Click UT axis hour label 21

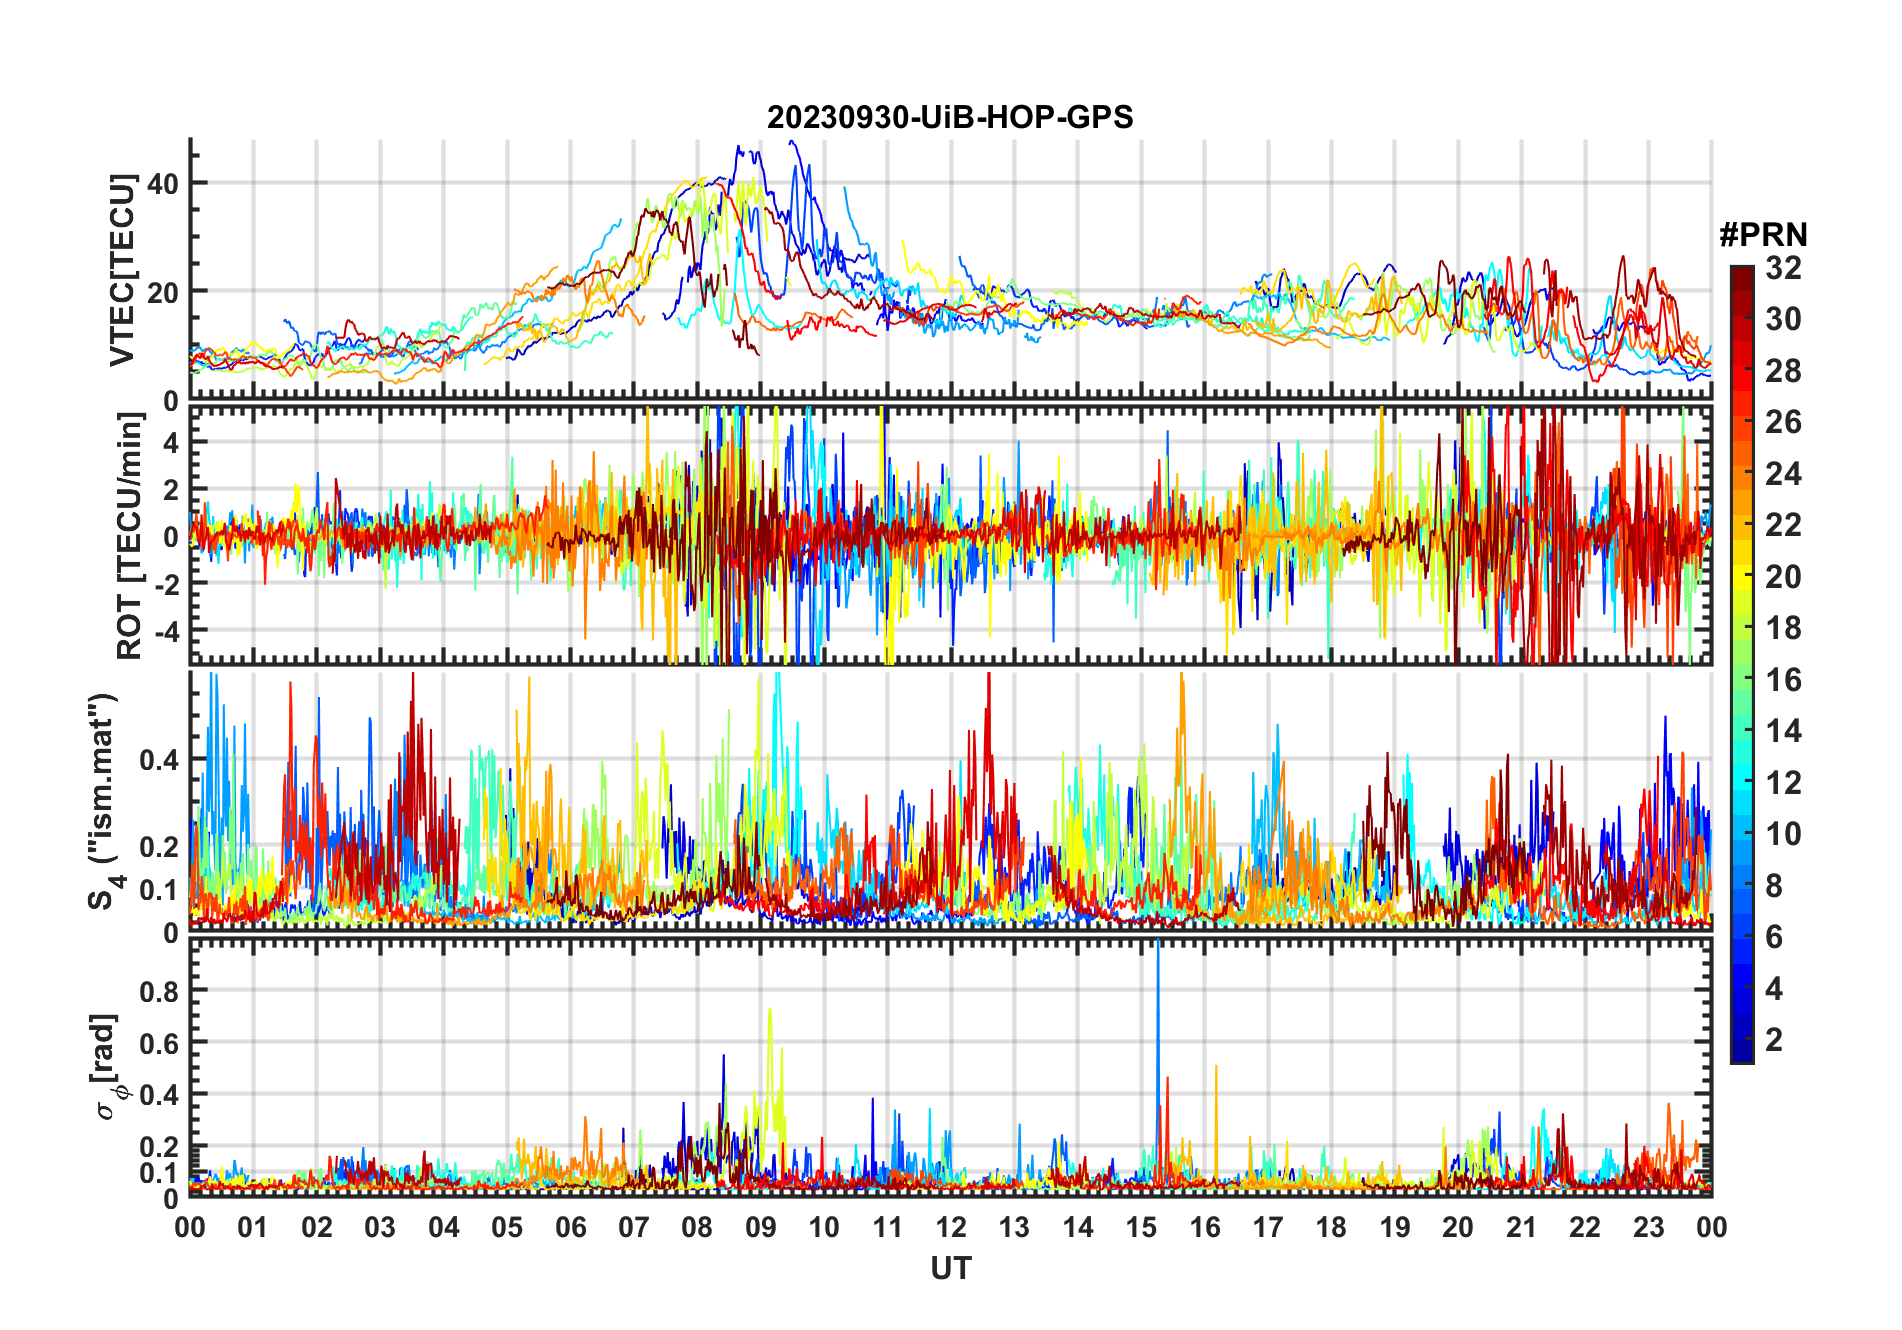click(x=1521, y=1227)
